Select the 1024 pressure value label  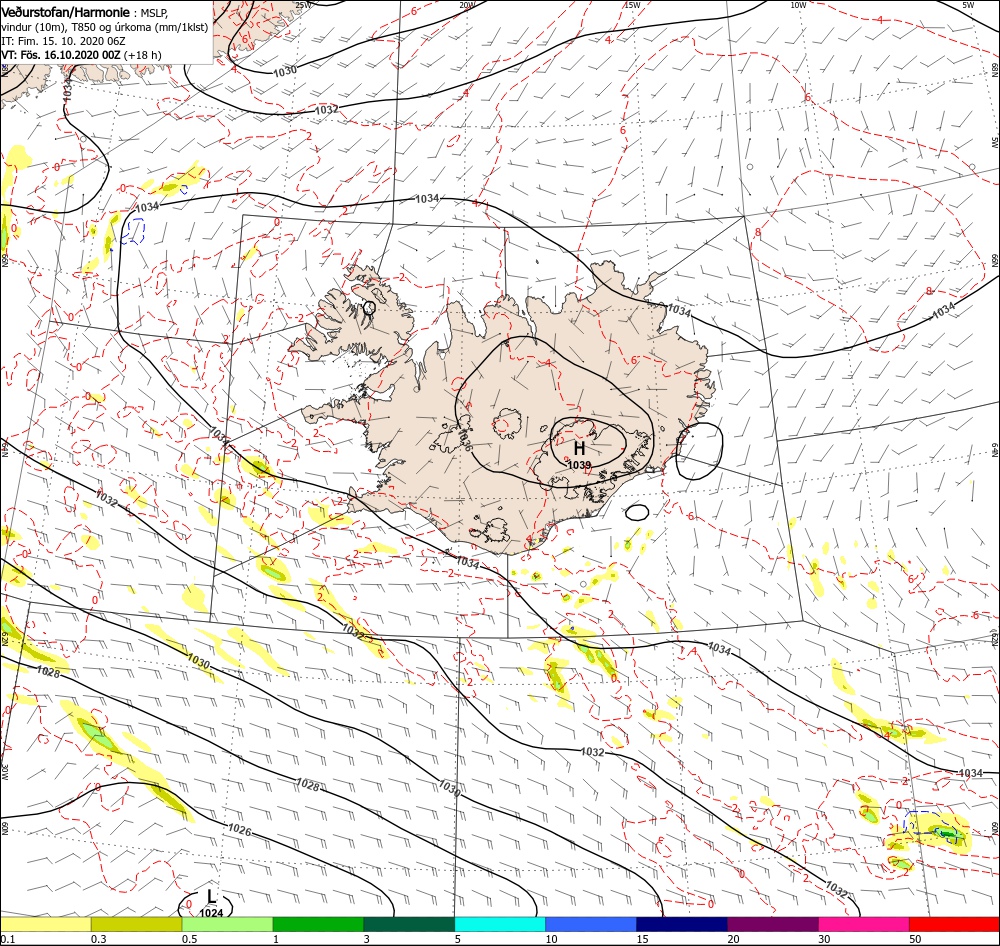211,913
